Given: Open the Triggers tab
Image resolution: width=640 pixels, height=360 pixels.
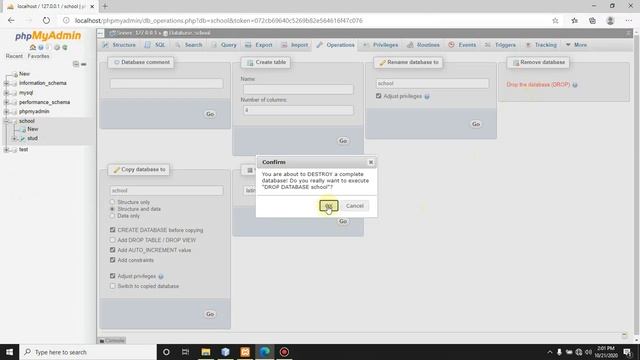Looking at the screenshot, I should 500,45.
